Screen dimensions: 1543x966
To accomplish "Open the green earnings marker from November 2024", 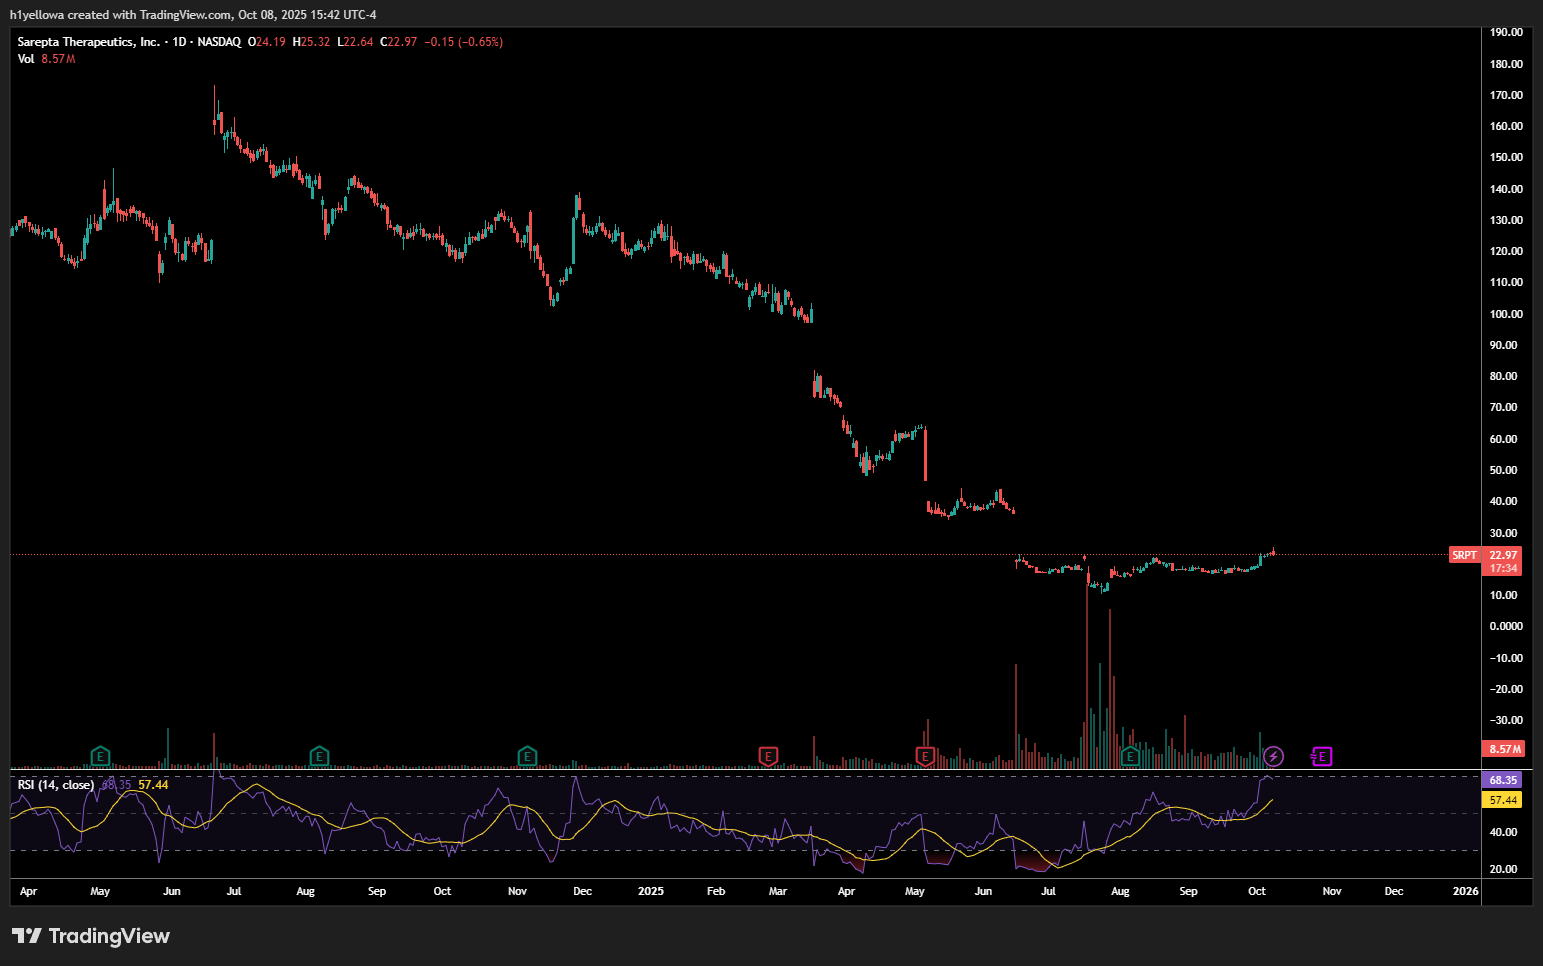I will coord(527,756).
